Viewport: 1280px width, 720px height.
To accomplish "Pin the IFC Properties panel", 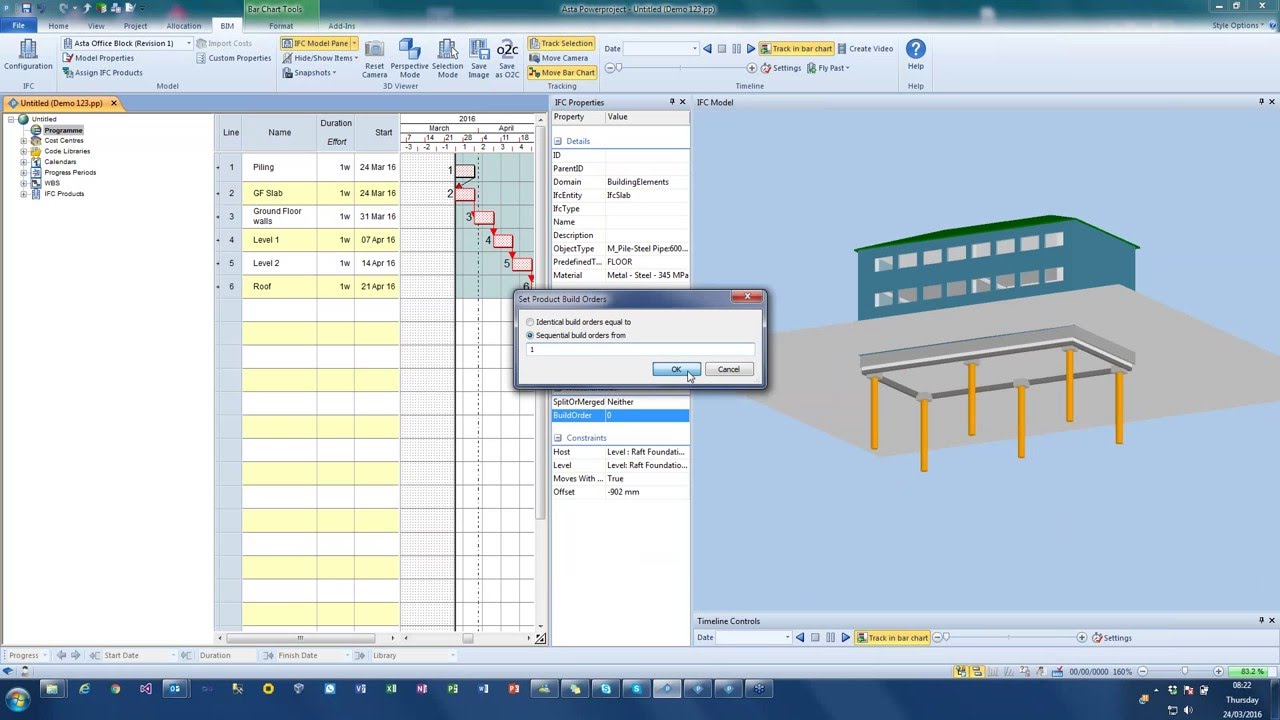I will pyautogui.click(x=672, y=102).
